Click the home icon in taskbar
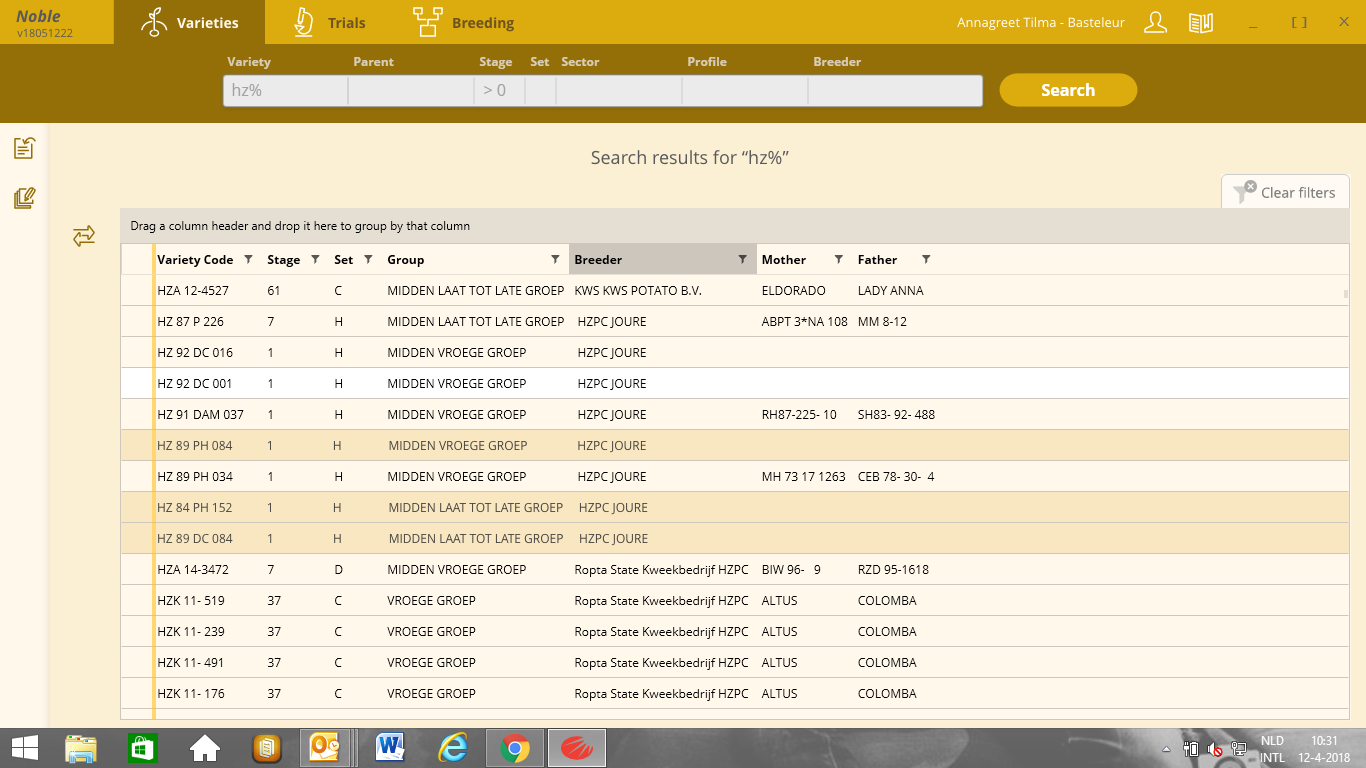 (205, 747)
